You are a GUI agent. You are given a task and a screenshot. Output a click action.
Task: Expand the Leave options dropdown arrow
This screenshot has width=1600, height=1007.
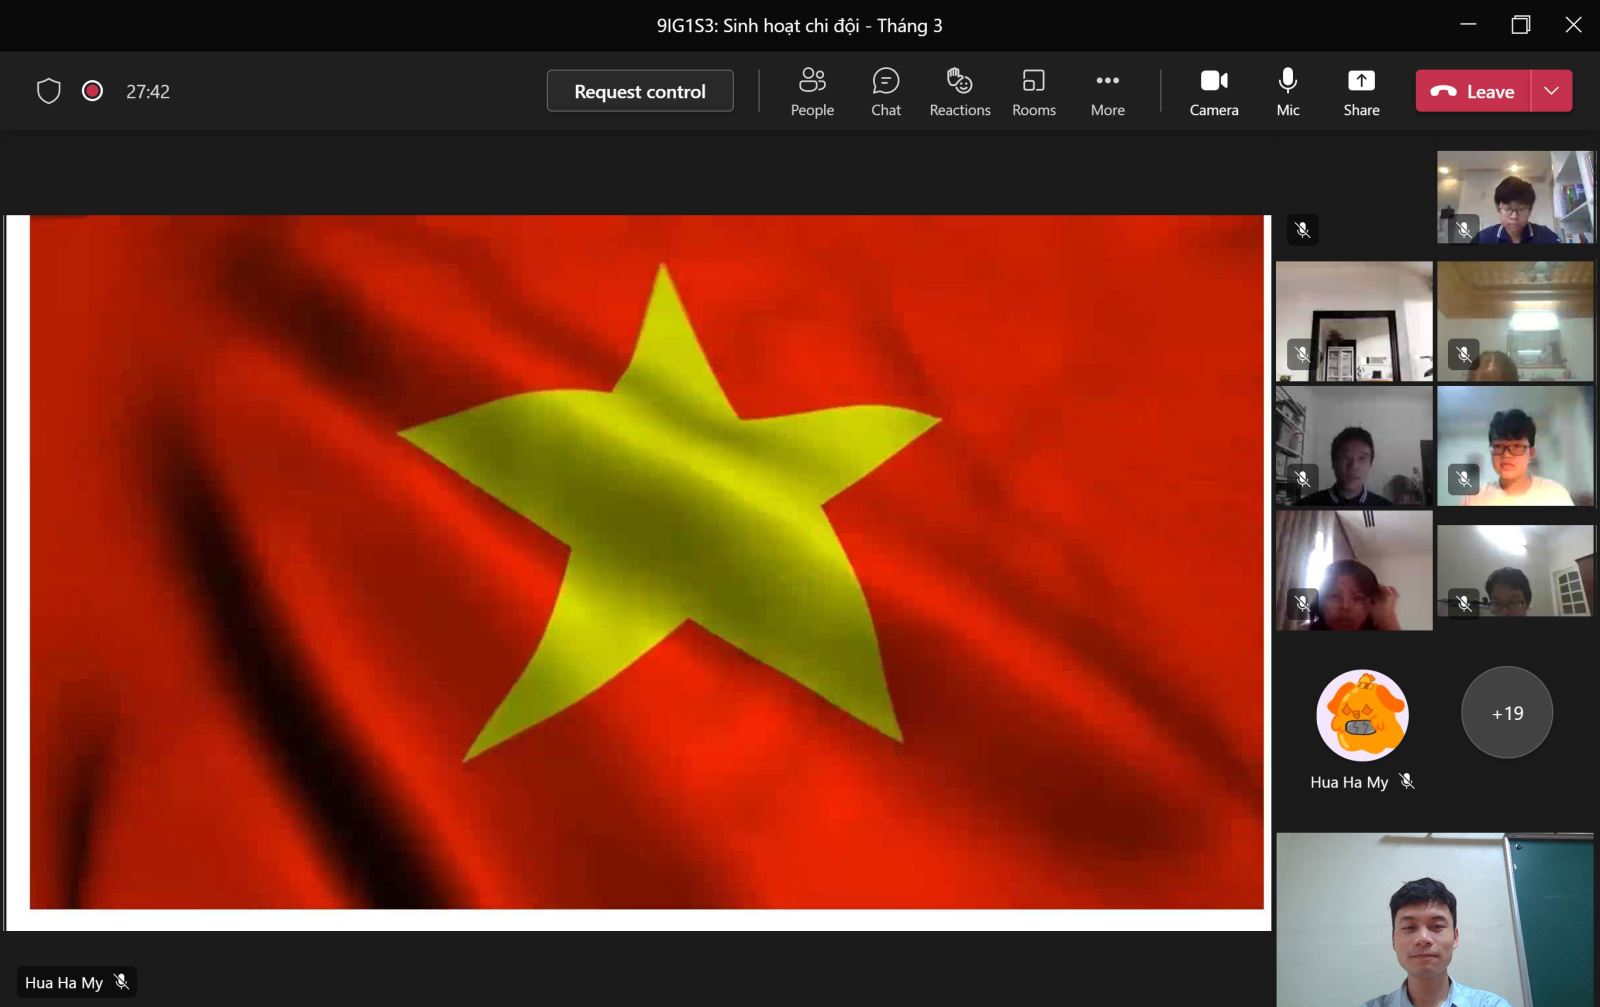[1551, 91]
